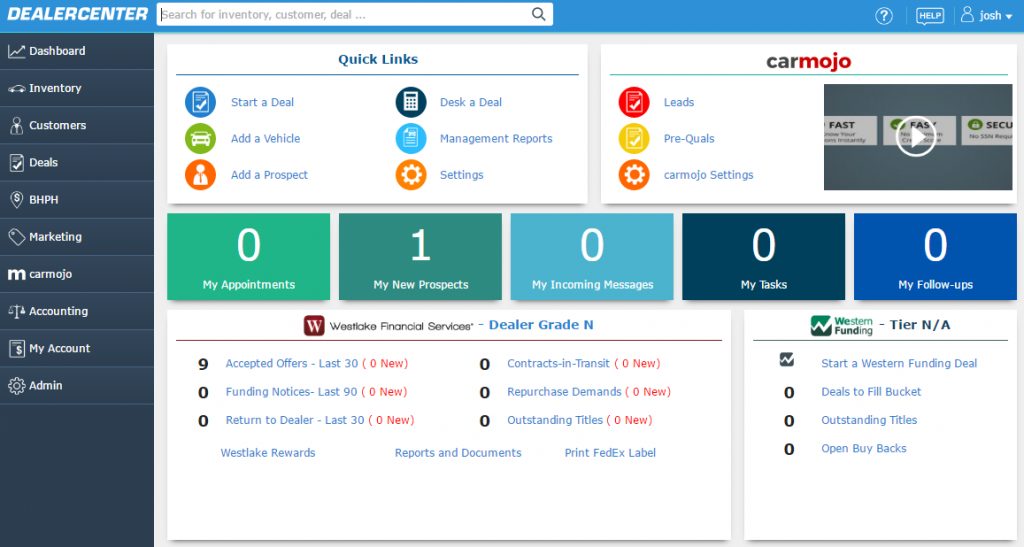Screen dimensions: 1024x547
Task: Click the Tier N/A heading text
Action: tap(920, 325)
